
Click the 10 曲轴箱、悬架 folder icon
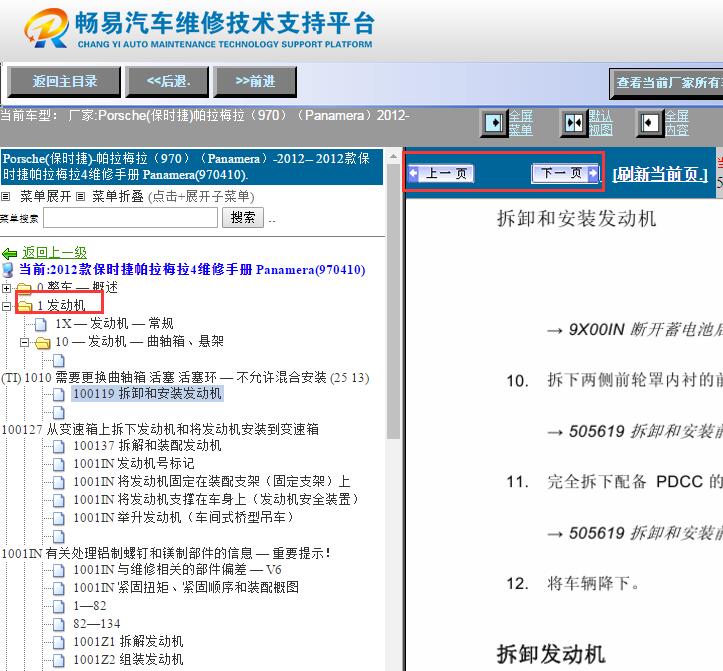tap(43, 343)
